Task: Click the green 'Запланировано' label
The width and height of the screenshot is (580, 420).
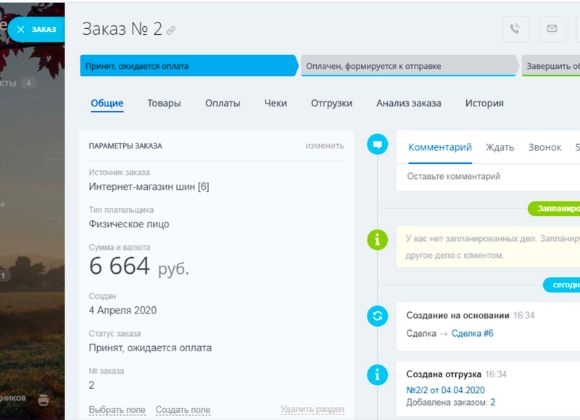Action: pyautogui.click(x=554, y=209)
